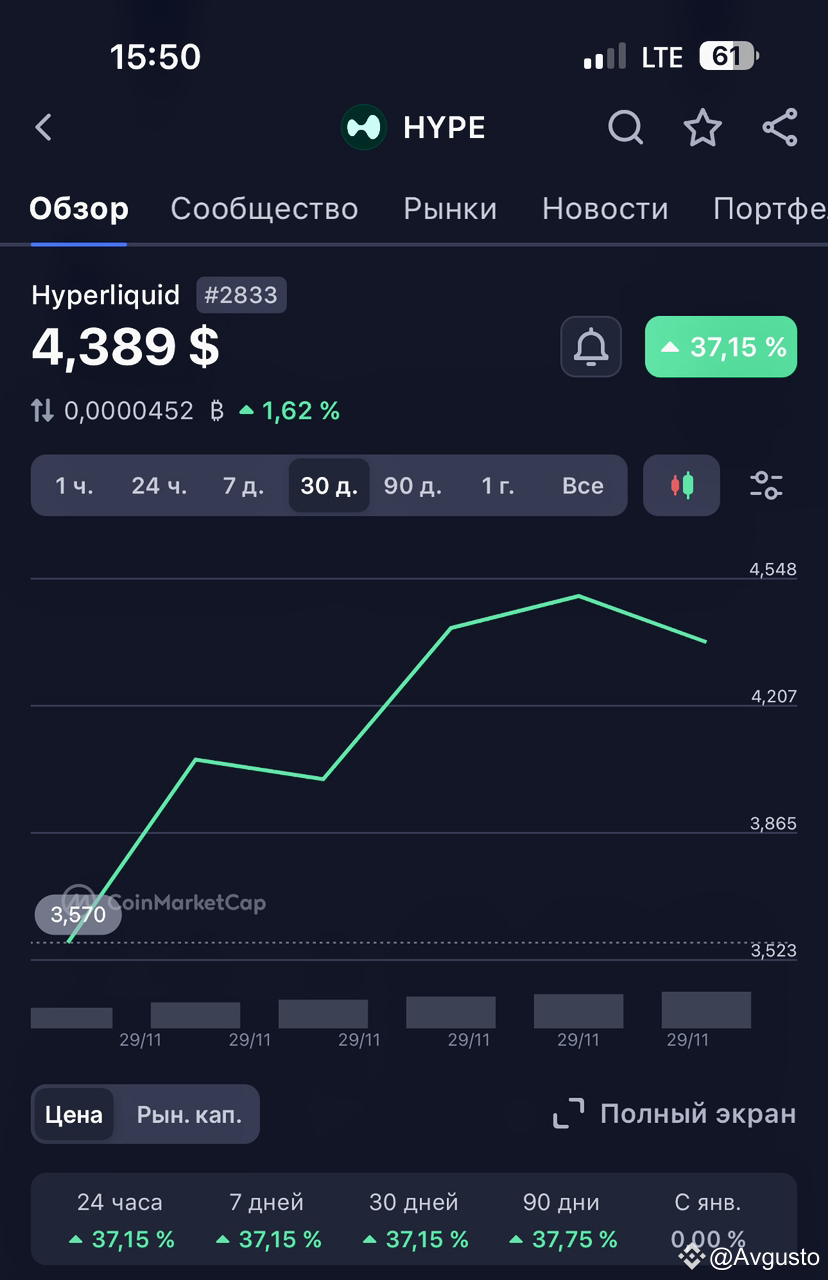Set a price alert with the bell icon
828x1280 pixels.
[590, 346]
